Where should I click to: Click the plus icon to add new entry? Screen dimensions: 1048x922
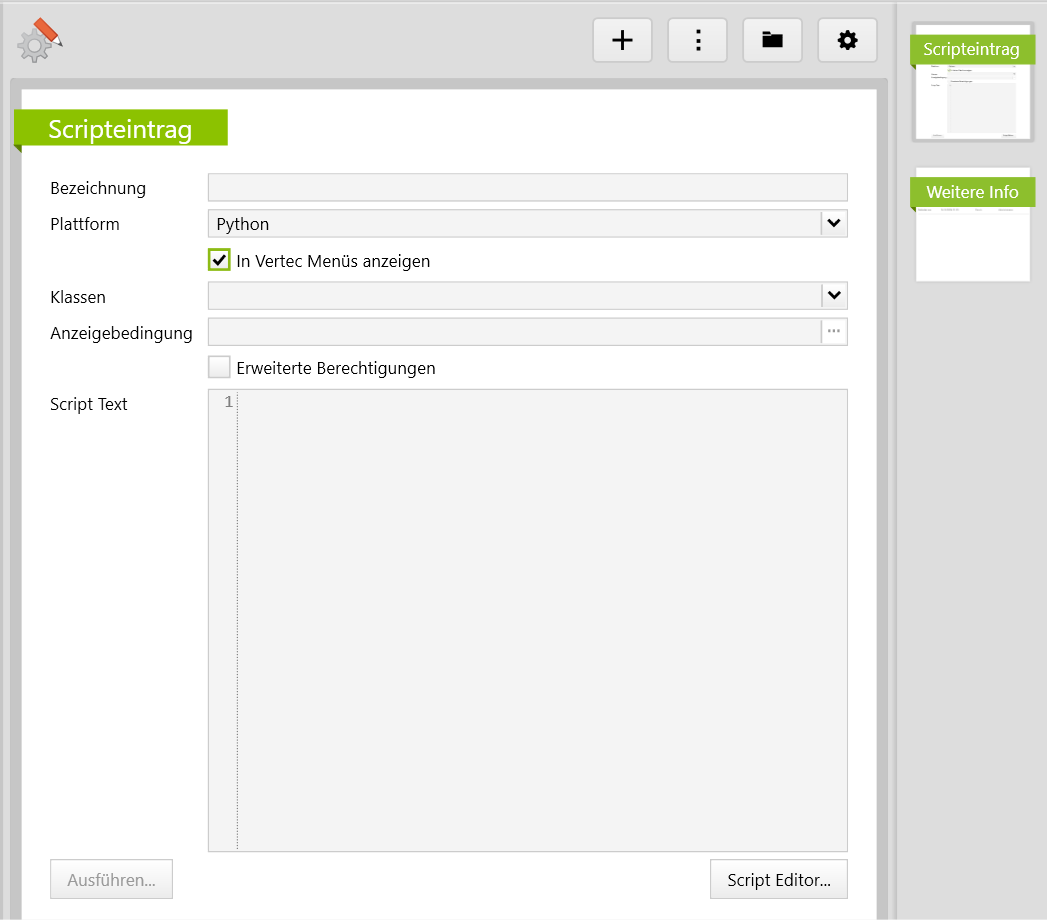[622, 40]
